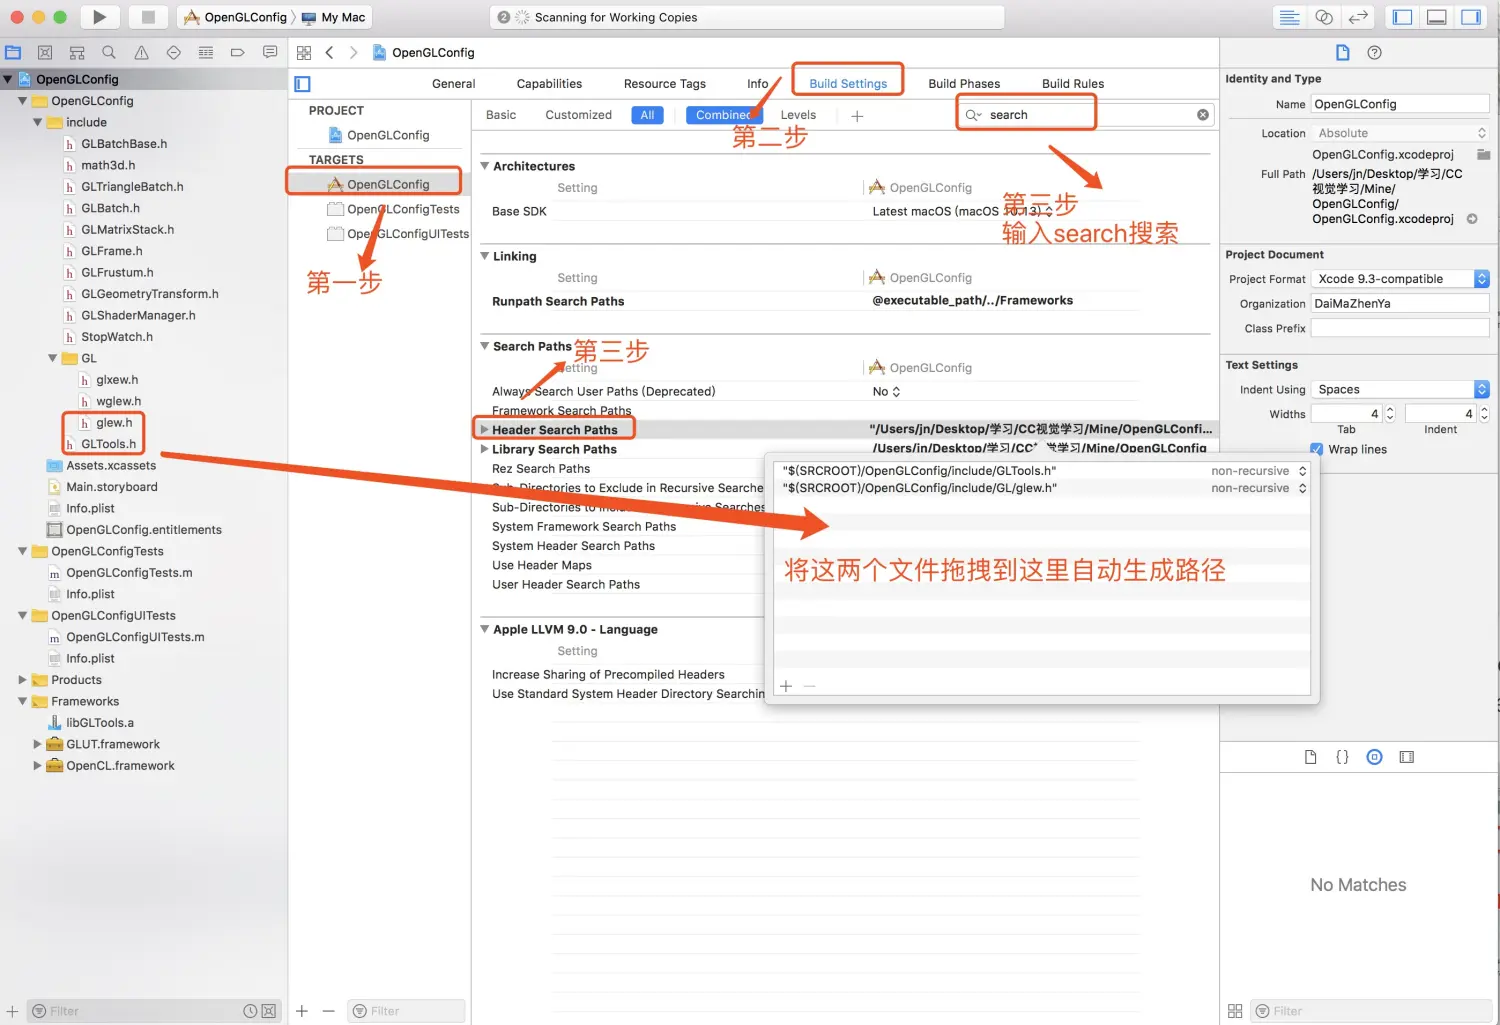Screen dimensions: 1500x1025
Task: Switch to the Capabilities tab
Action: 549,84
